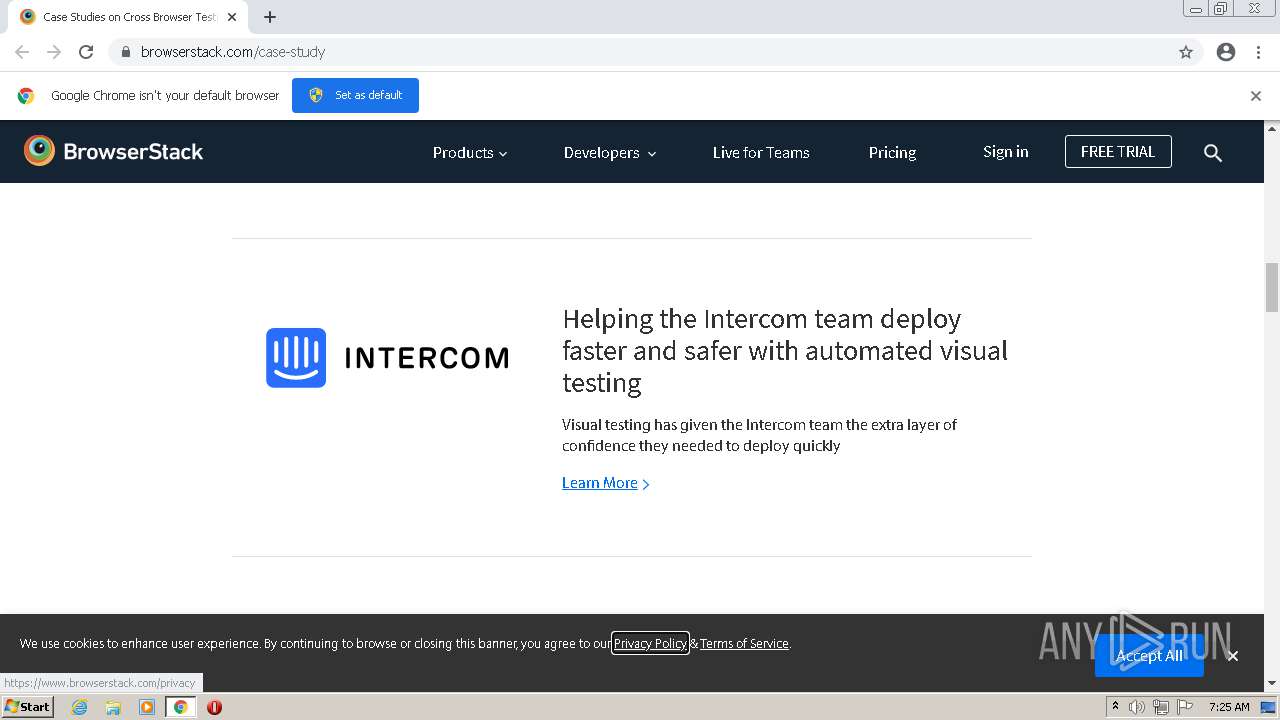Open the volume control tray icon

pos(1137,707)
